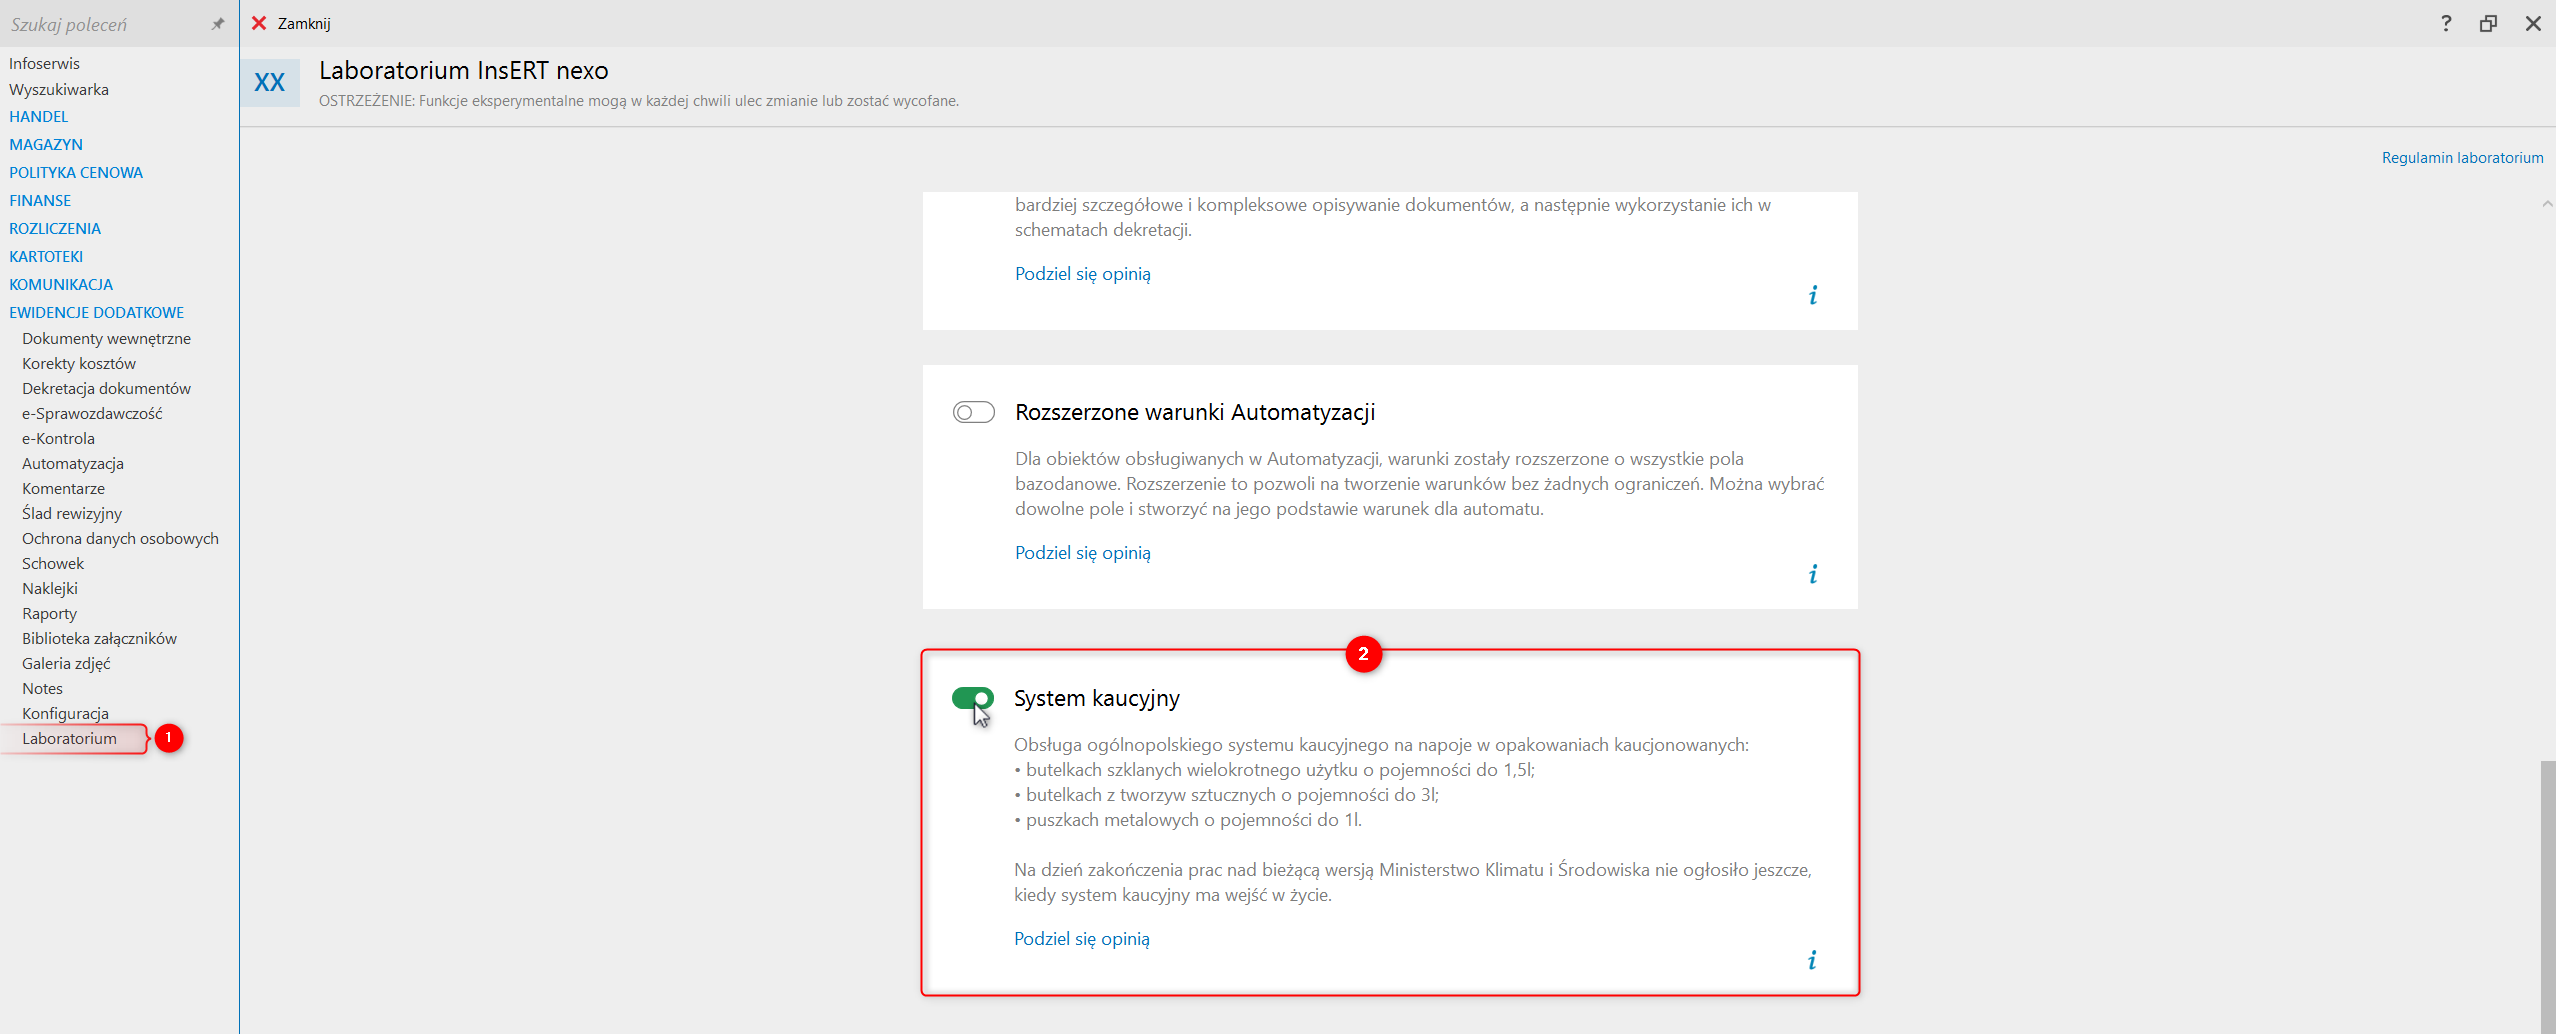The image size is (2556, 1034).
Task: Click info icon in System kaucyjny card
Action: pos(1812,960)
